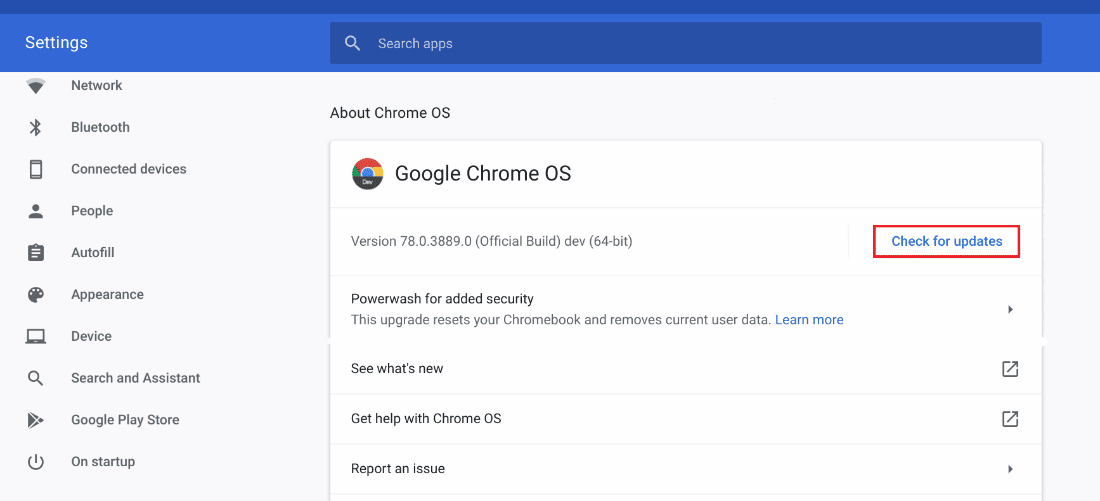Open Get help with Chrome OS
The width and height of the screenshot is (1100, 501).
685,419
